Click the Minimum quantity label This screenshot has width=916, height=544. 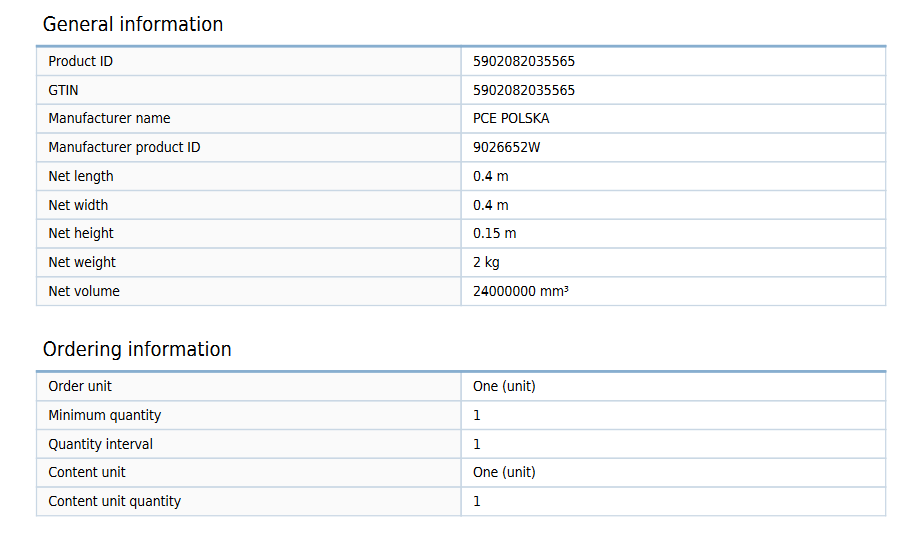point(105,415)
